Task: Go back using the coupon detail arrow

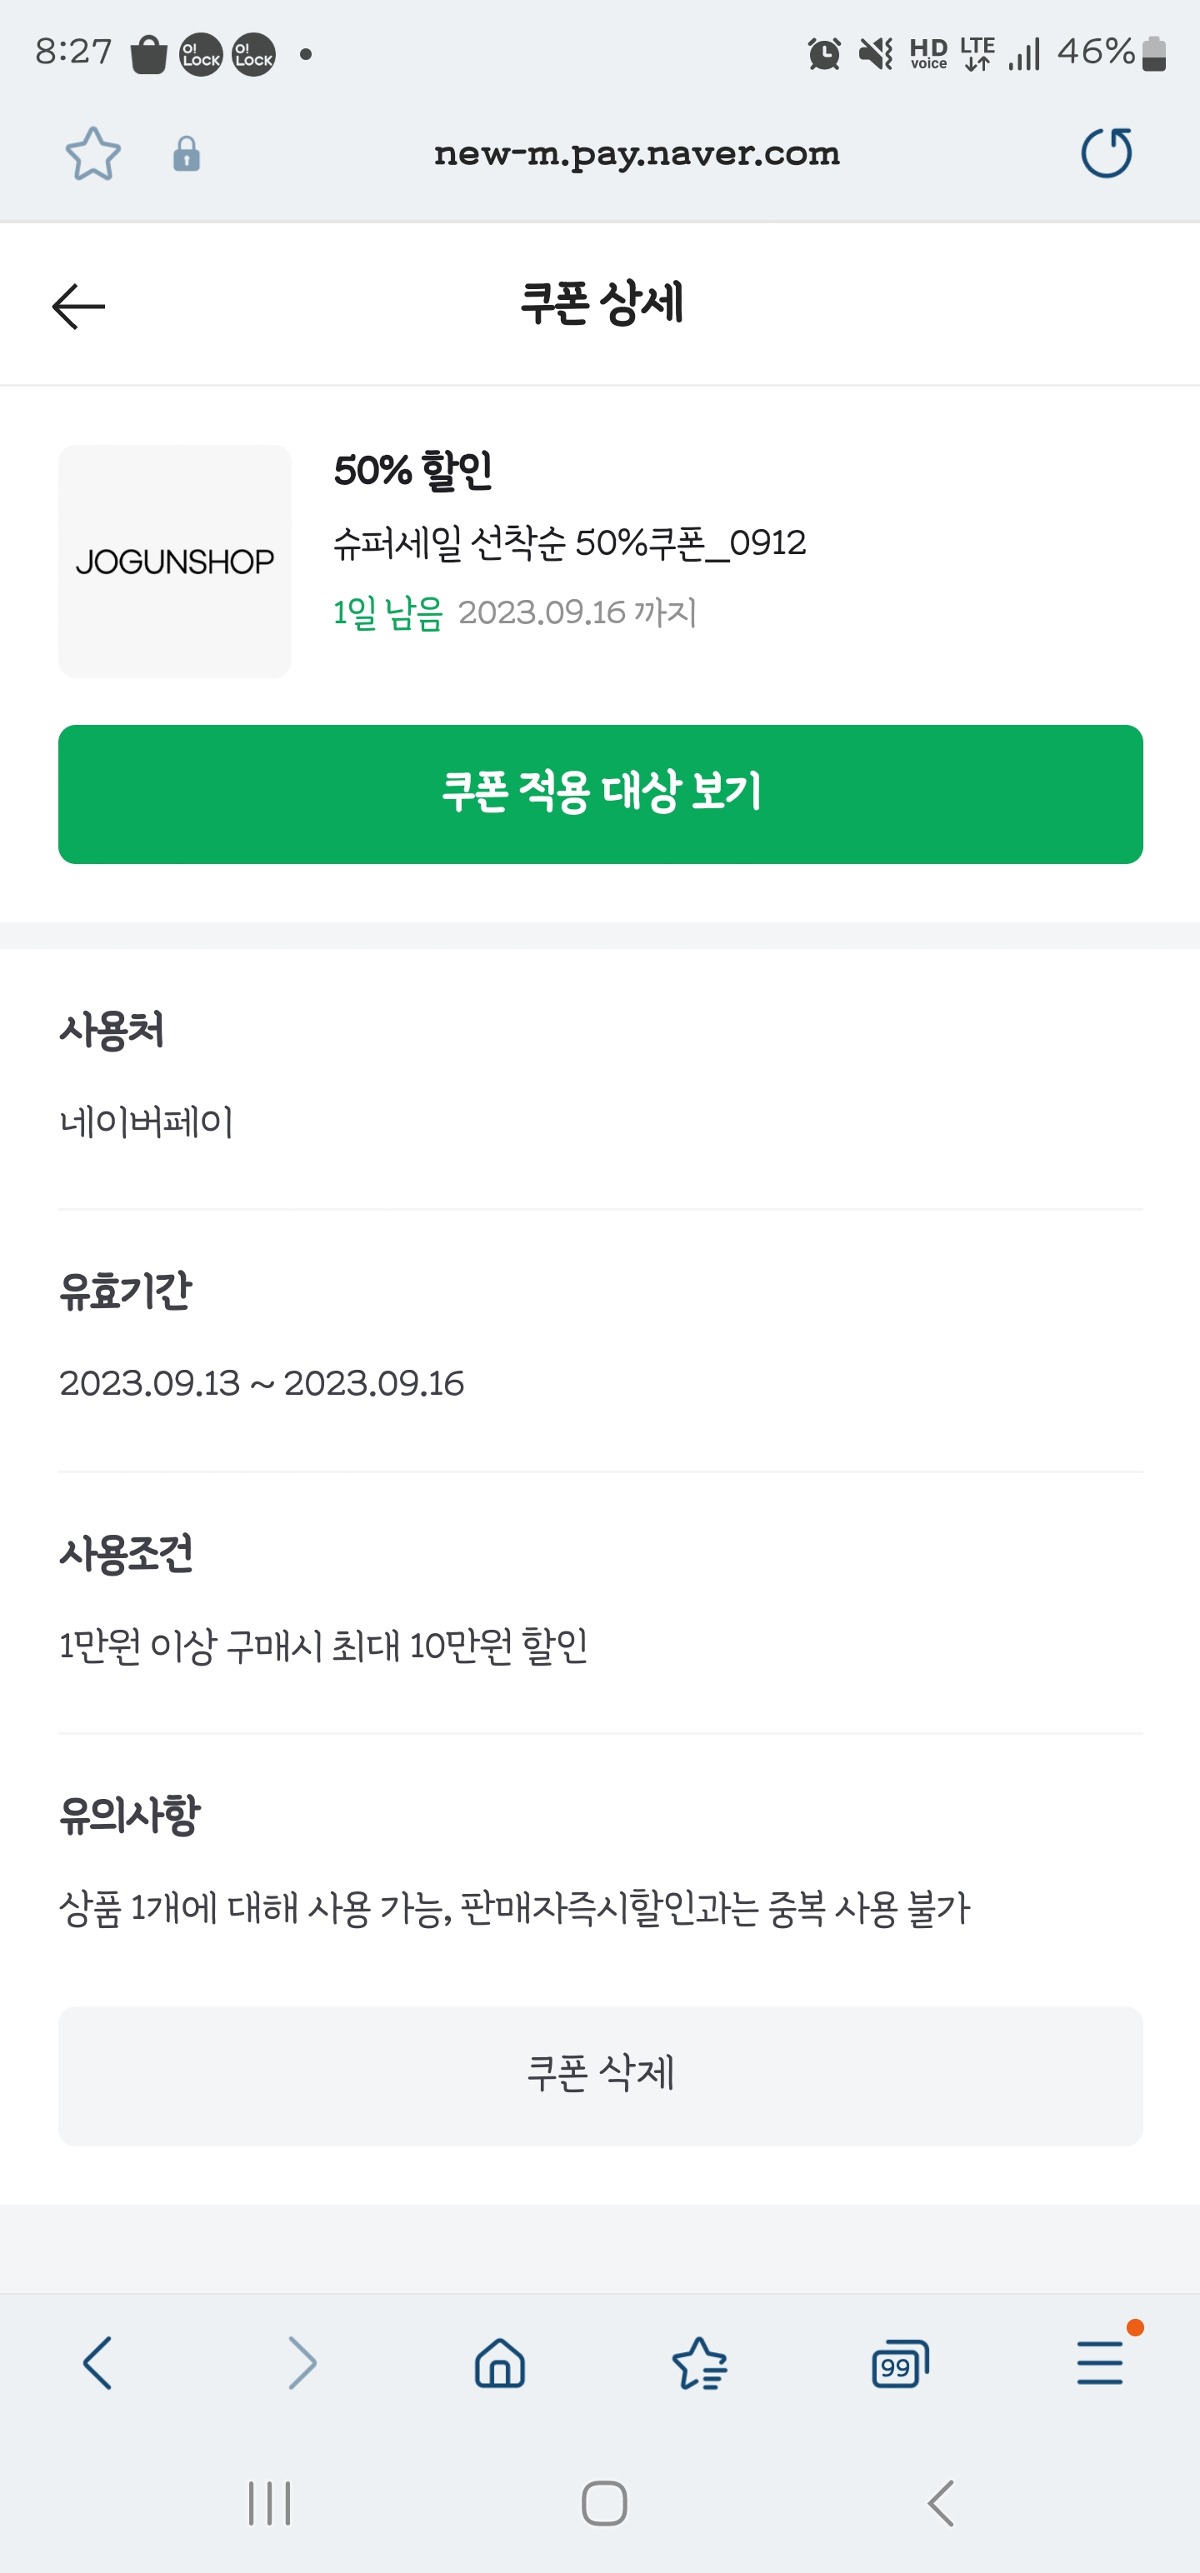Action: pos(79,306)
